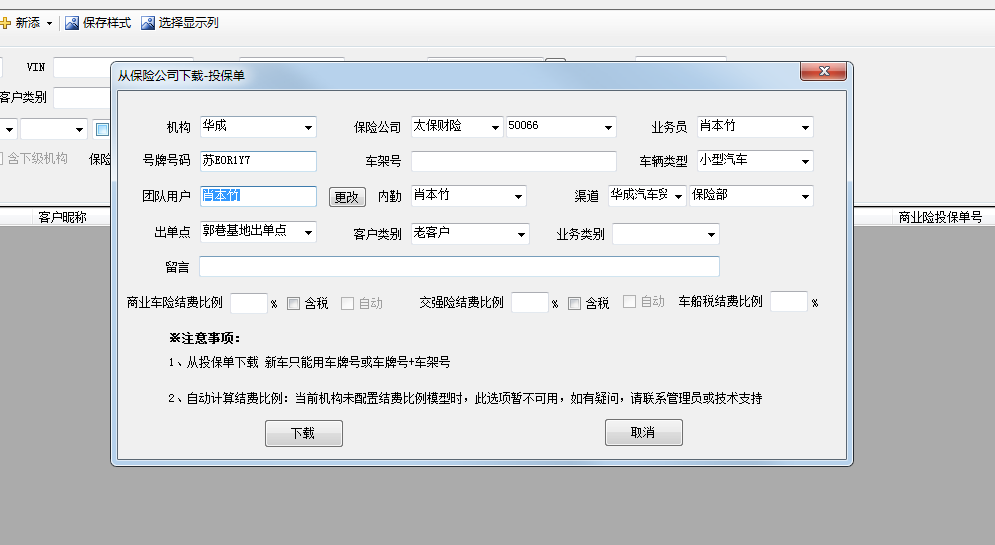Click 客户昵称 column header in background table
This screenshot has width=995, height=545.
coord(62,217)
